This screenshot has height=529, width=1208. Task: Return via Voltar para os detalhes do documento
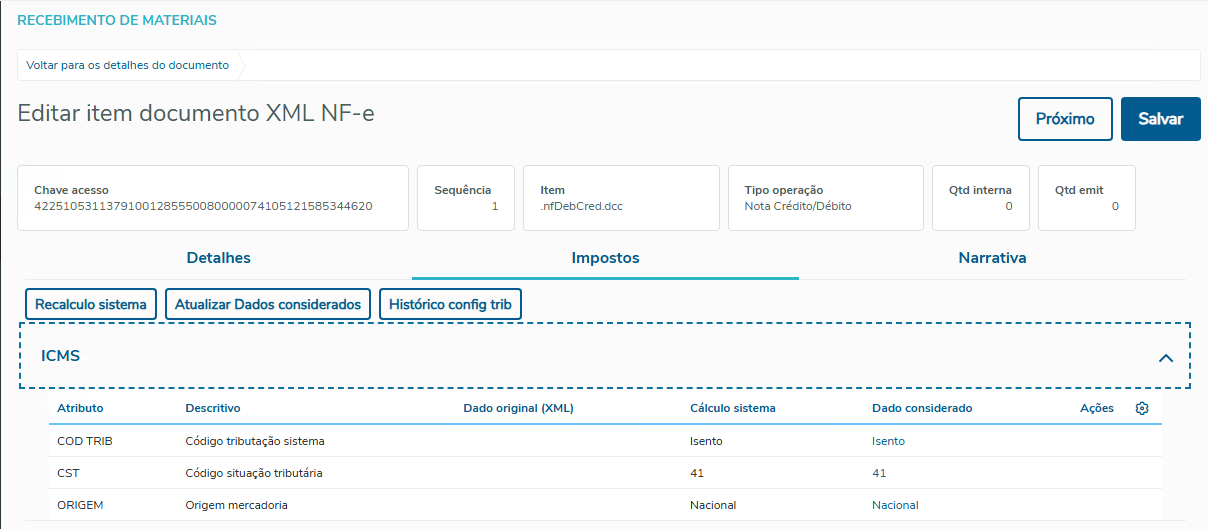[x=128, y=65]
